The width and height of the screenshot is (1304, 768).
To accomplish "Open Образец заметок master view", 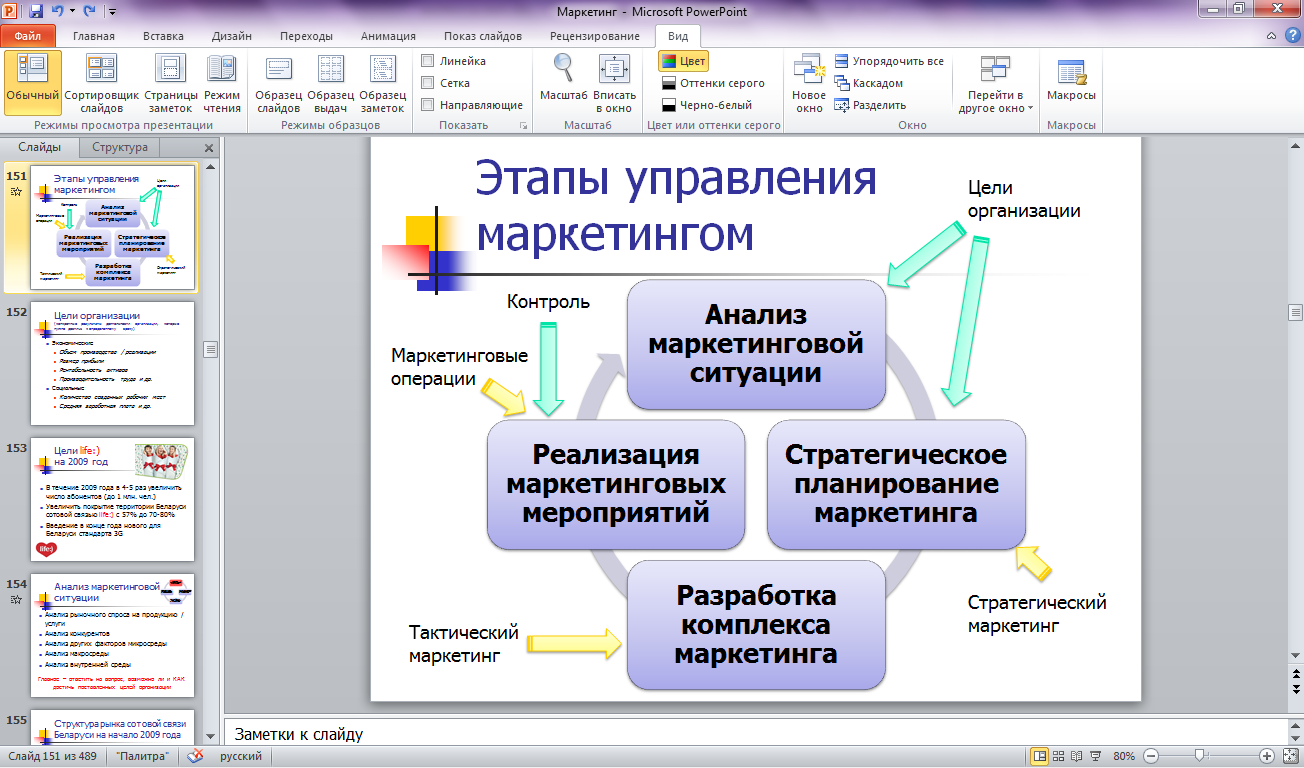I will pyautogui.click(x=382, y=84).
